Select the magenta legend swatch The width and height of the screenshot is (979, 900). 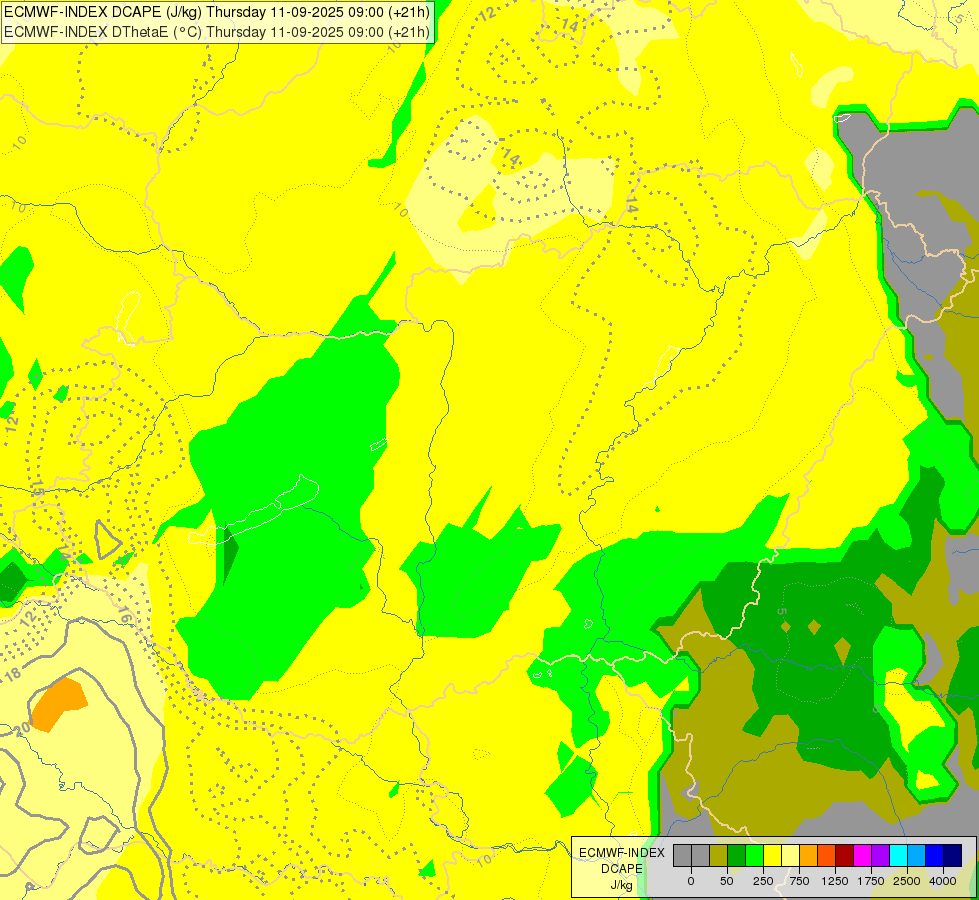point(862,855)
